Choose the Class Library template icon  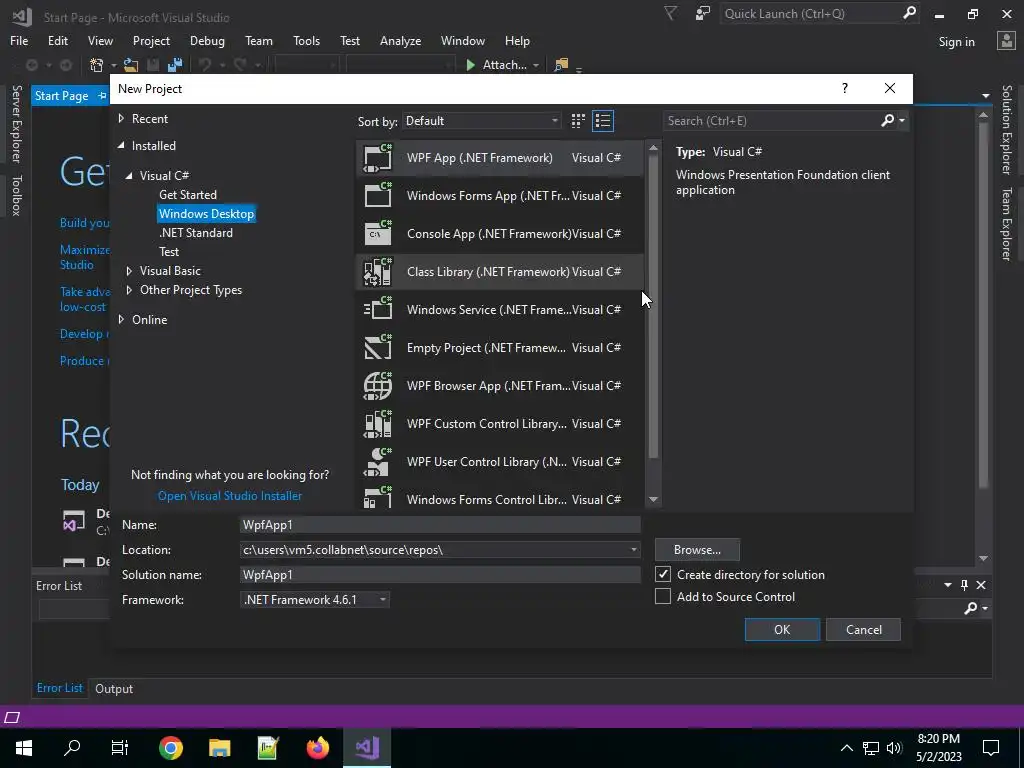(x=377, y=272)
